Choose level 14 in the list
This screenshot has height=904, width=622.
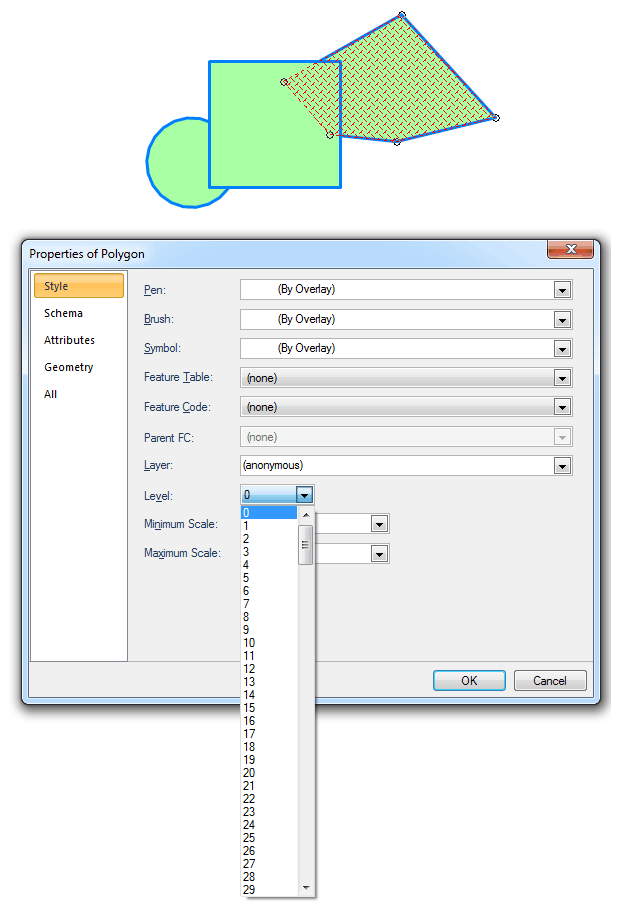coord(269,695)
